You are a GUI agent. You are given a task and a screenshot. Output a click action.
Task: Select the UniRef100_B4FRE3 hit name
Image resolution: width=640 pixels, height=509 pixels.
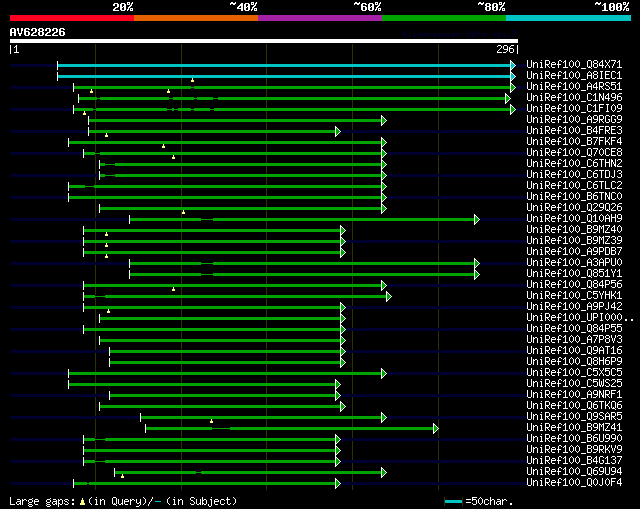tap(574, 131)
